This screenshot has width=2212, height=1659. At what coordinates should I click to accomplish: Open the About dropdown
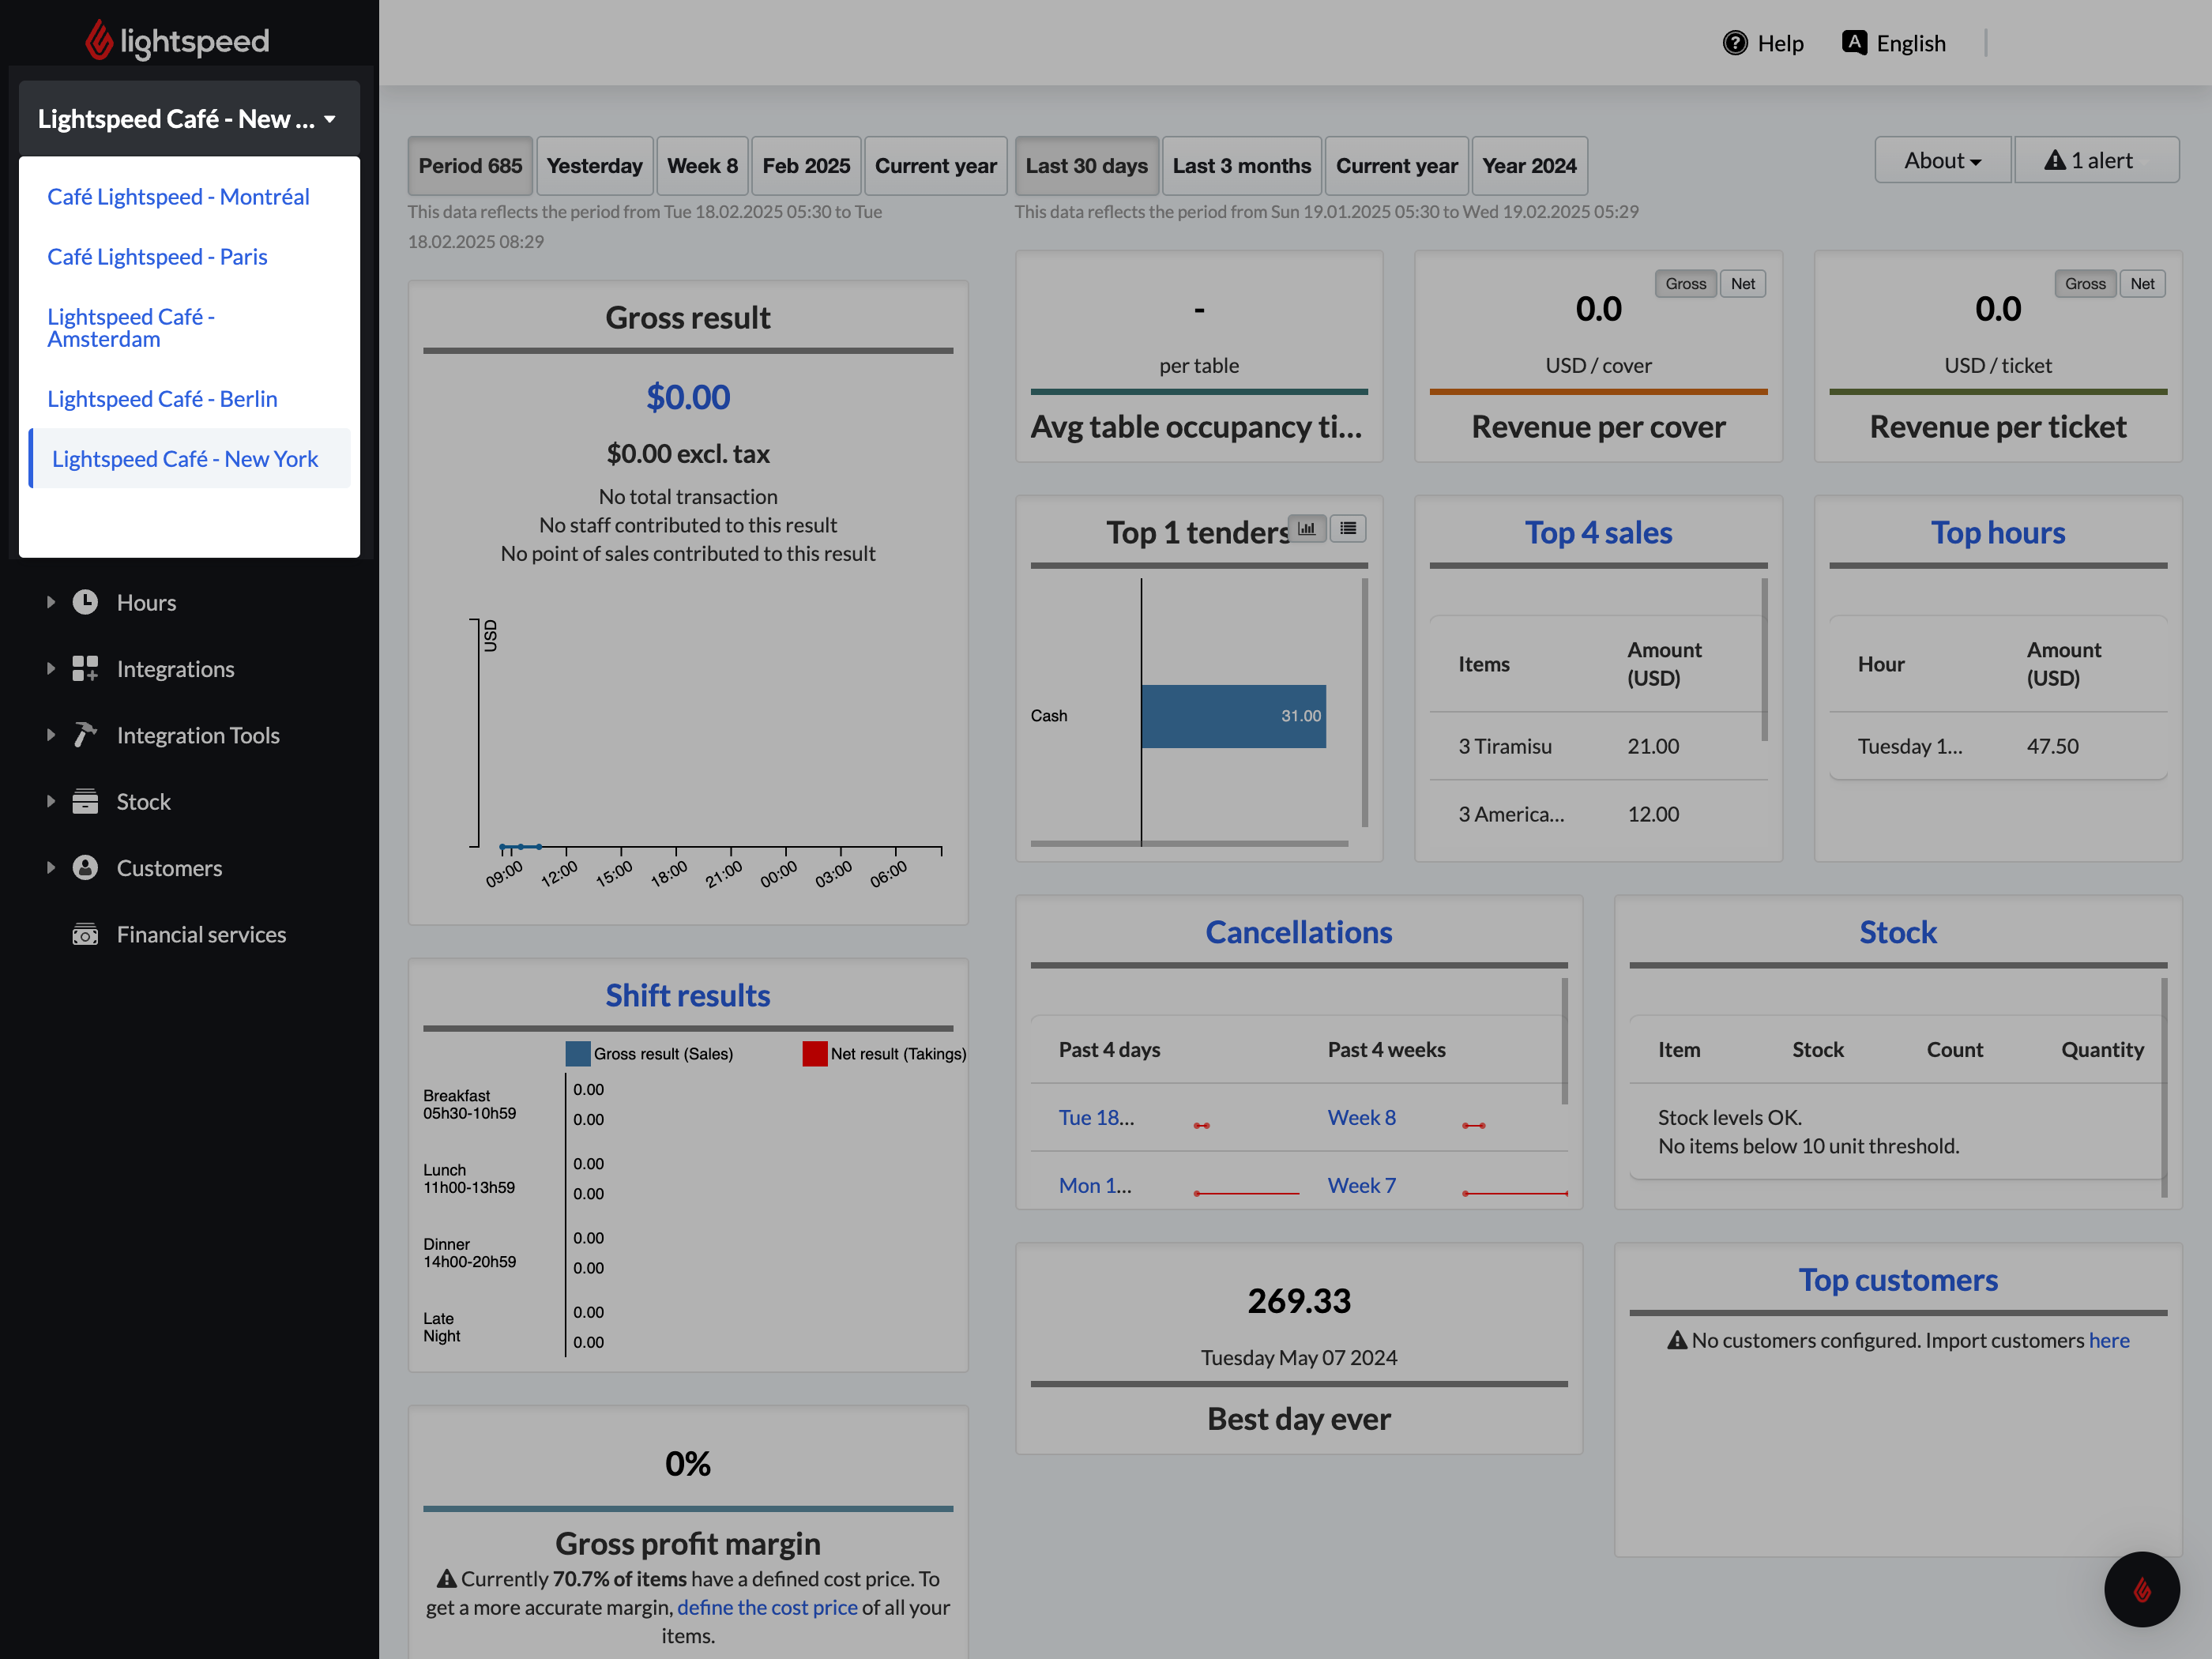click(x=1941, y=159)
